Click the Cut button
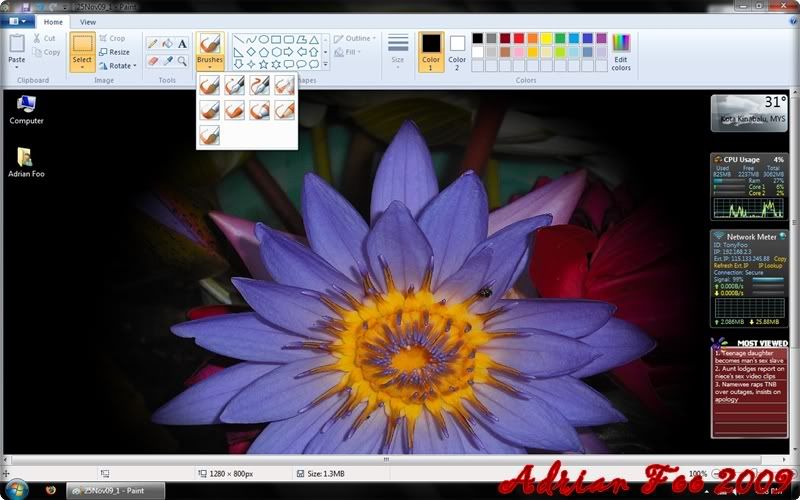Image resolution: width=800 pixels, height=500 pixels. pos(44,38)
